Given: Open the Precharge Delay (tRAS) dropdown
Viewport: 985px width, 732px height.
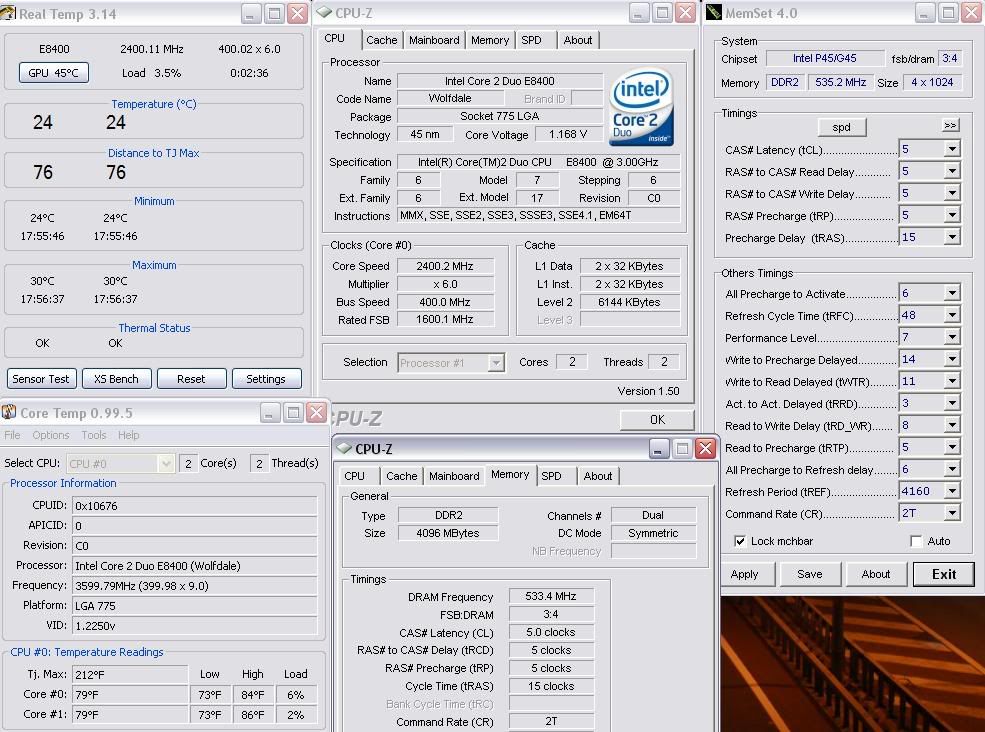Looking at the screenshot, I should [952, 237].
